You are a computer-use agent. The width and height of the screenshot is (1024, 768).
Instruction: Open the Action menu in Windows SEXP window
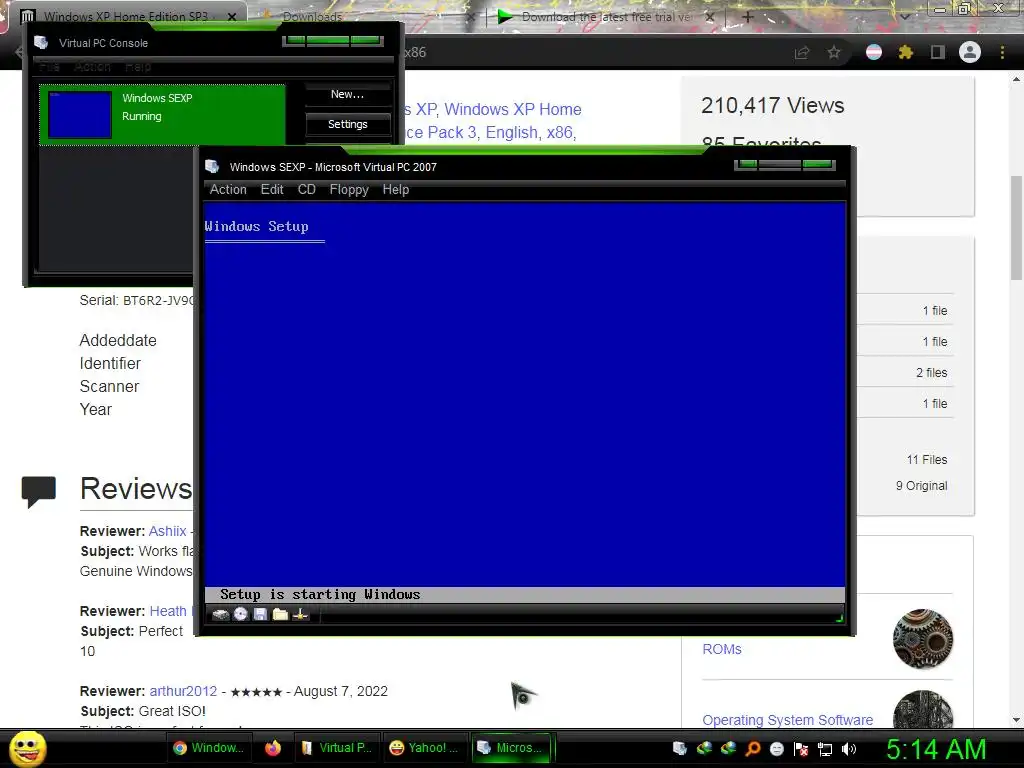pos(228,189)
